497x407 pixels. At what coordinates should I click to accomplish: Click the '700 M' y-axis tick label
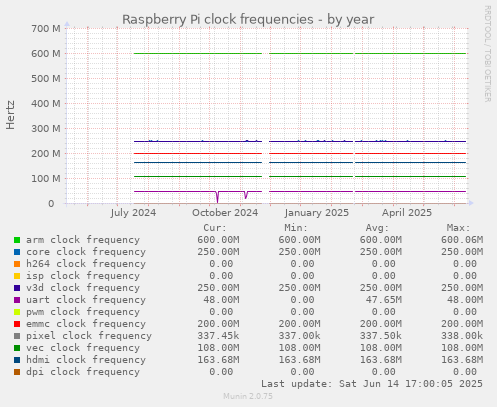(x=46, y=29)
